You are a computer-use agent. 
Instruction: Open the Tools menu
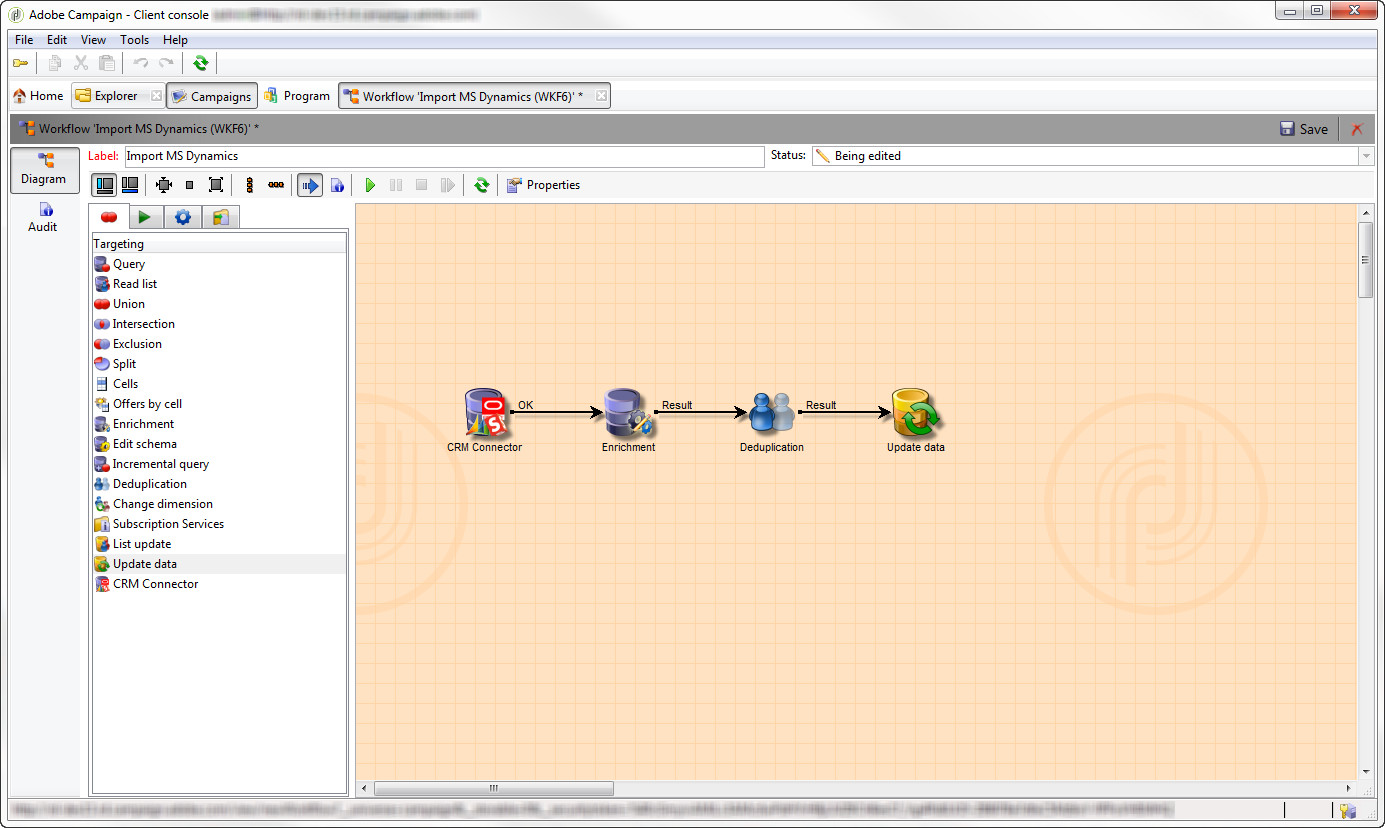[134, 40]
